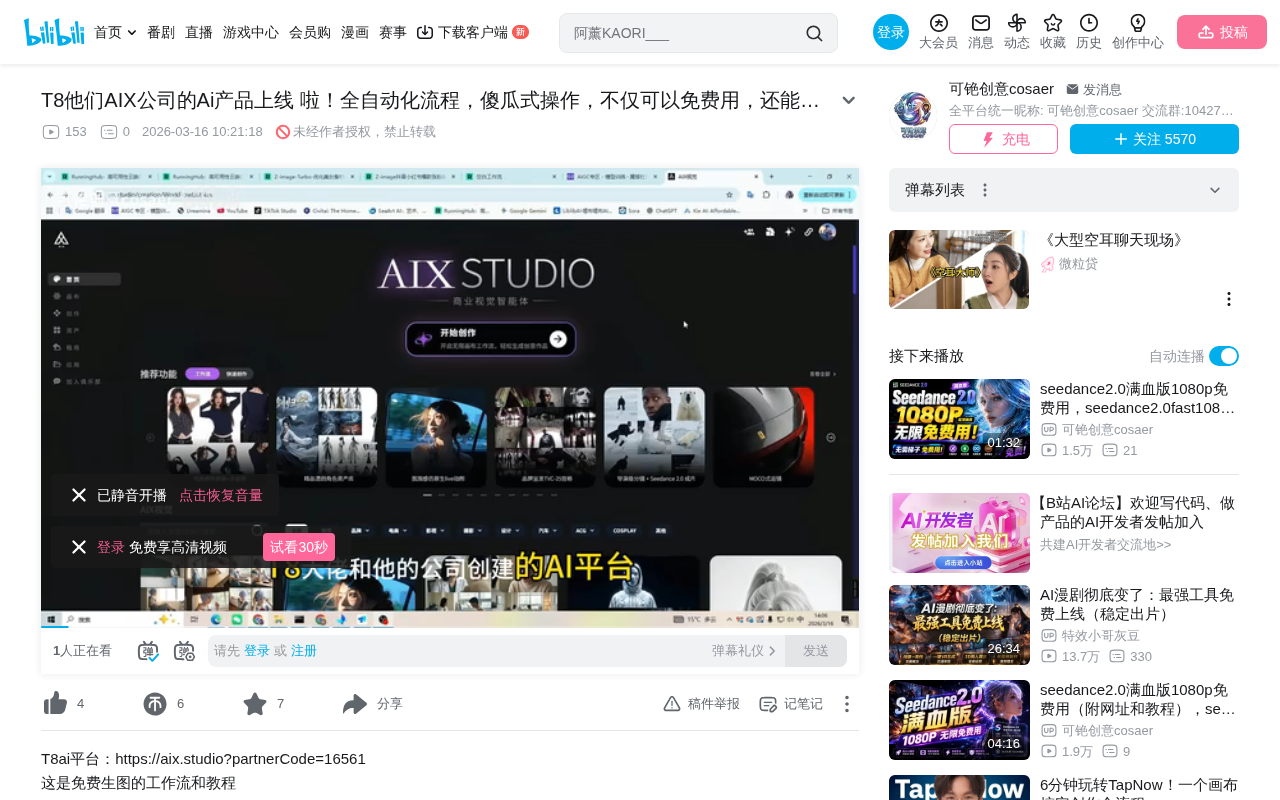Viewport: 1280px width, 800px height.
Task: Give coins with the coin icon
Action: [x=155, y=704]
